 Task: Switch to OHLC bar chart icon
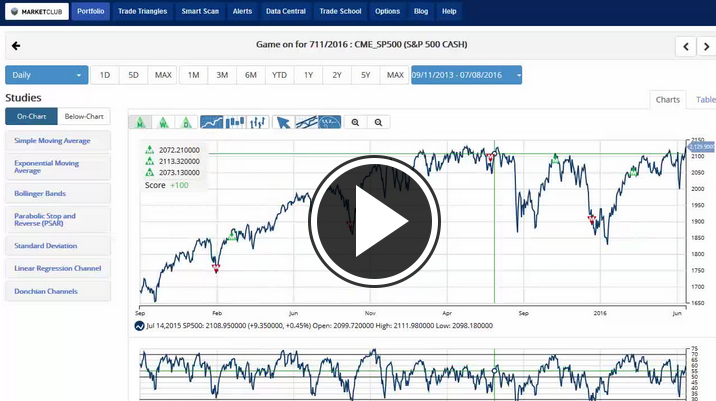click(x=258, y=123)
